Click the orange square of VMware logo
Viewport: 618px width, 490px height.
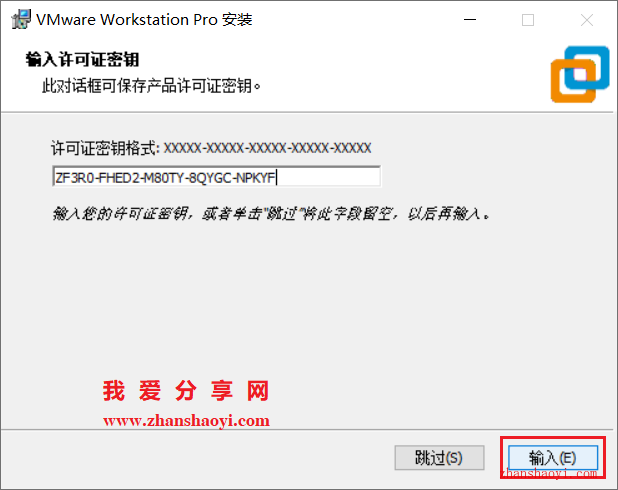(x=573, y=81)
